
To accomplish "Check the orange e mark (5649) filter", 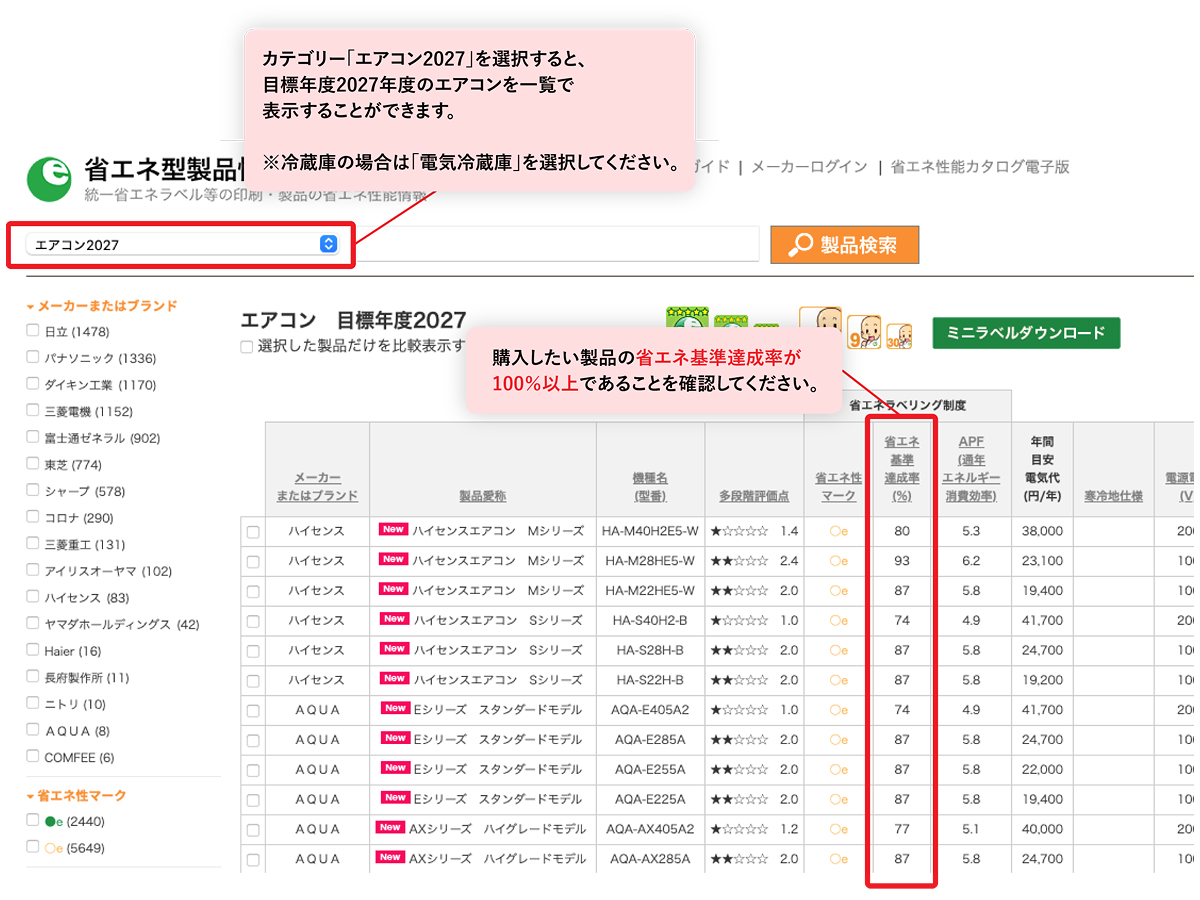I will pyautogui.click(x=33, y=847).
